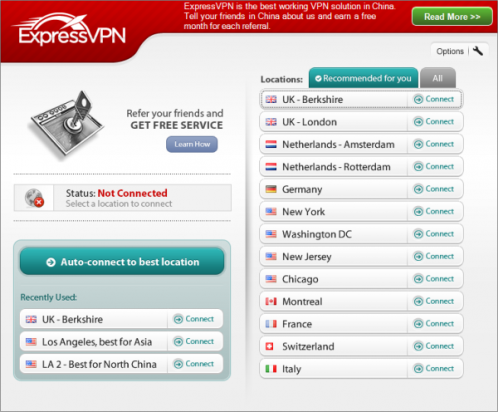The width and height of the screenshot is (498, 412).
Task: Connect to UK - Berkshire in Locations list
Action: (434, 99)
